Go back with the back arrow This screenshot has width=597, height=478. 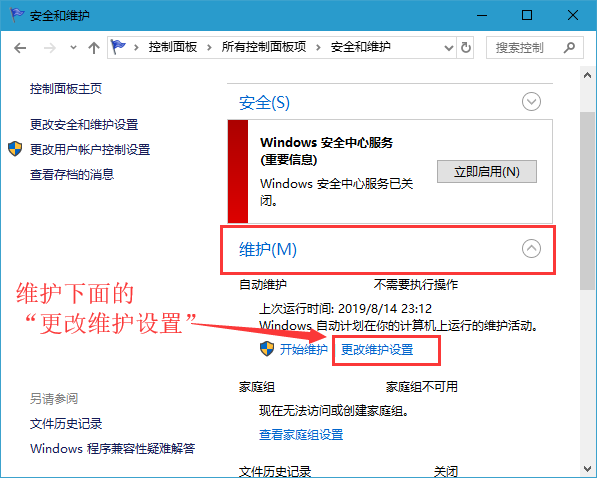click(x=20, y=48)
